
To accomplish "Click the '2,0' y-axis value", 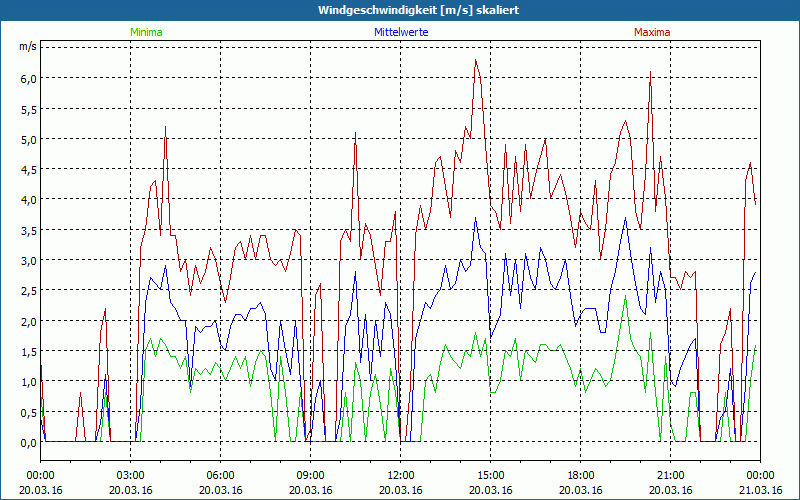I will point(28,321).
